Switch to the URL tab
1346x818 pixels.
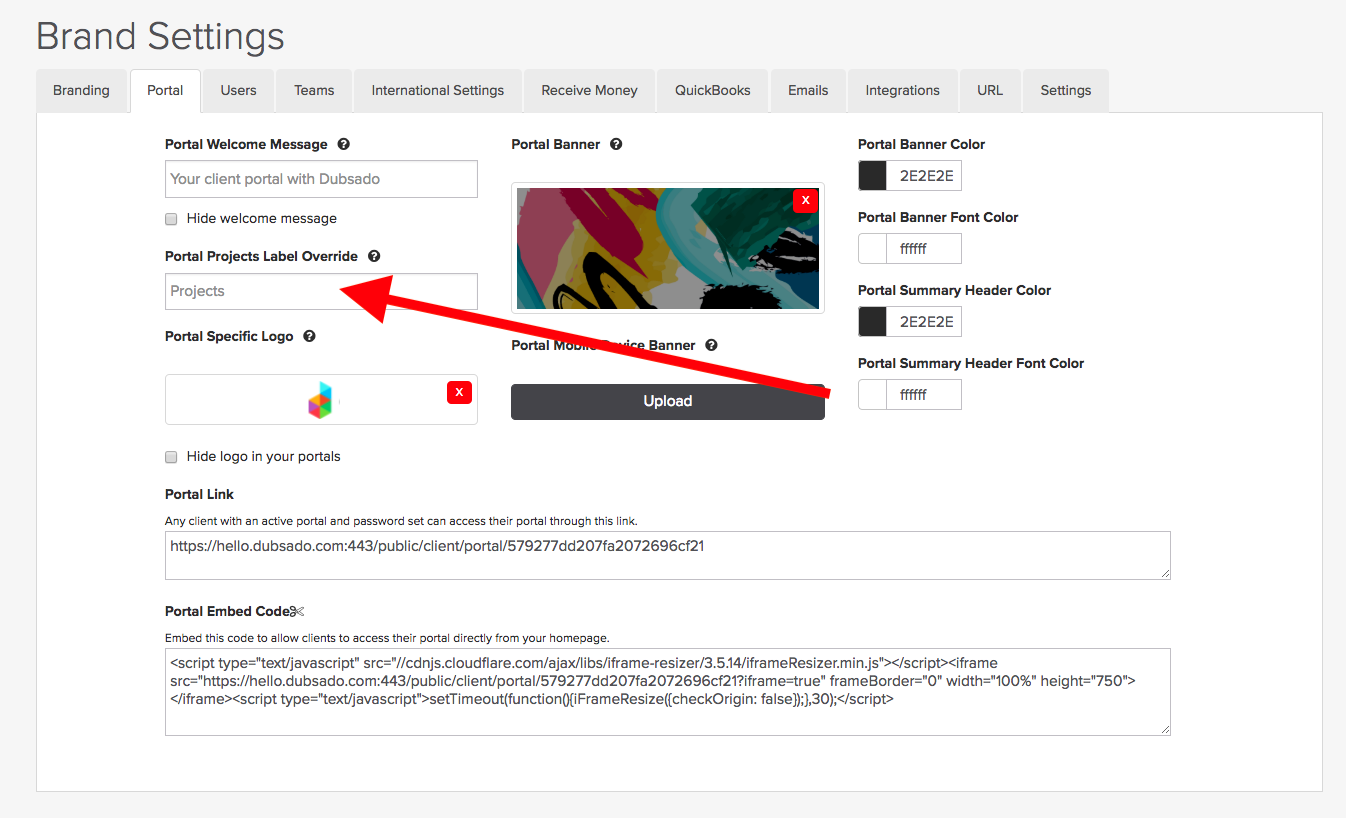990,90
